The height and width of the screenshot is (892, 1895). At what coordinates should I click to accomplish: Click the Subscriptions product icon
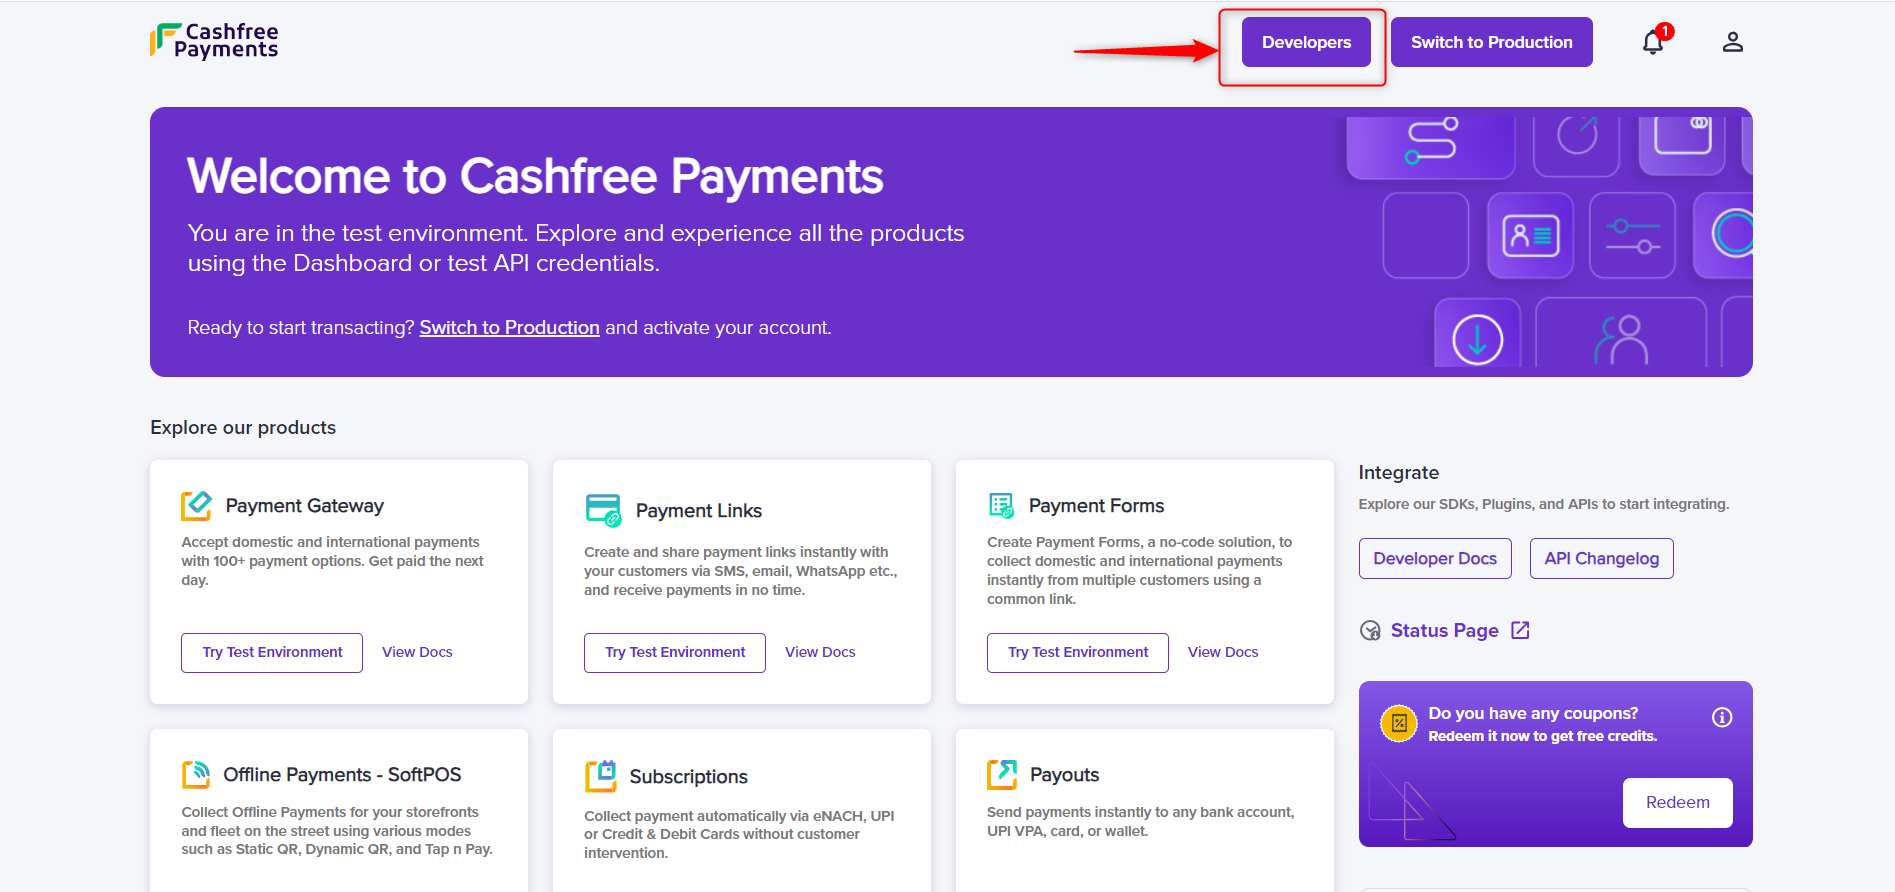coord(601,776)
